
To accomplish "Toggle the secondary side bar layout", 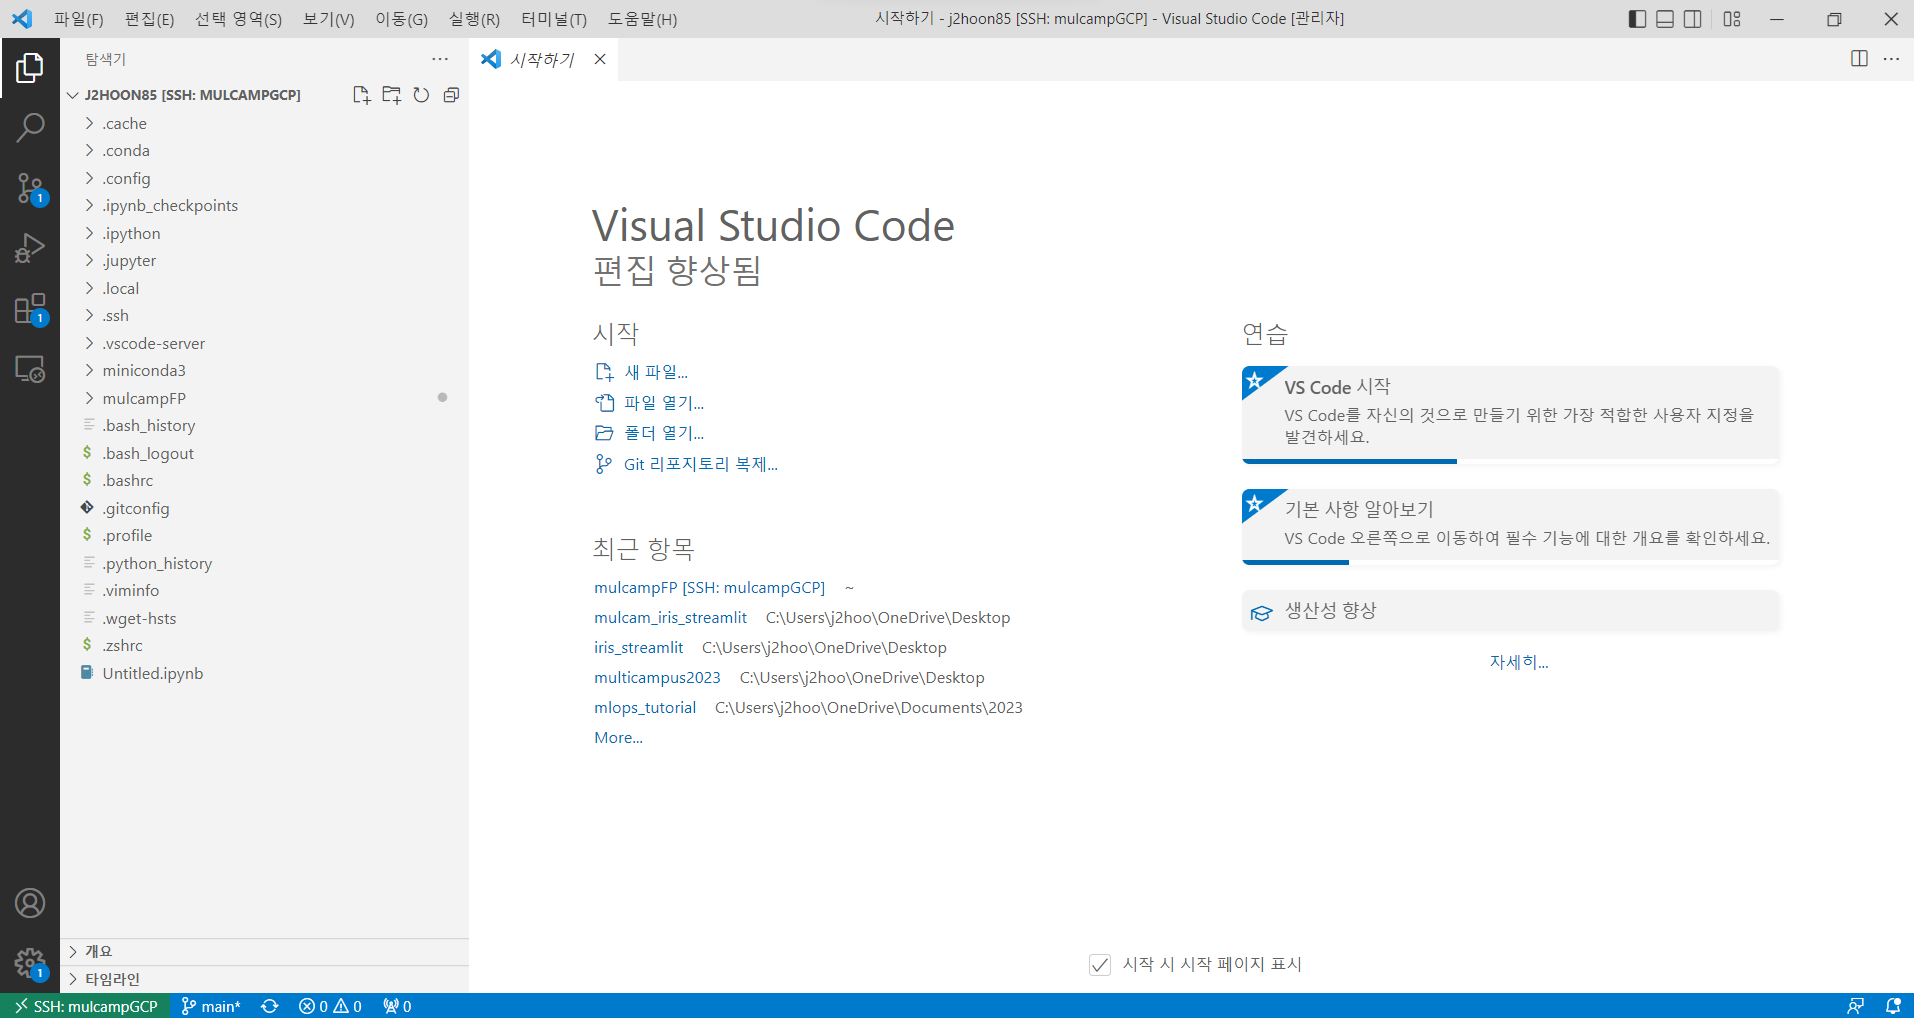I will (x=1693, y=19).
